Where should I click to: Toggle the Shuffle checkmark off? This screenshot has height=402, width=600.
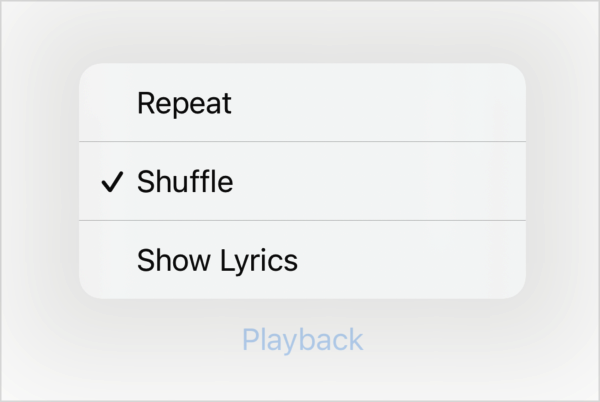pos(113,182)
